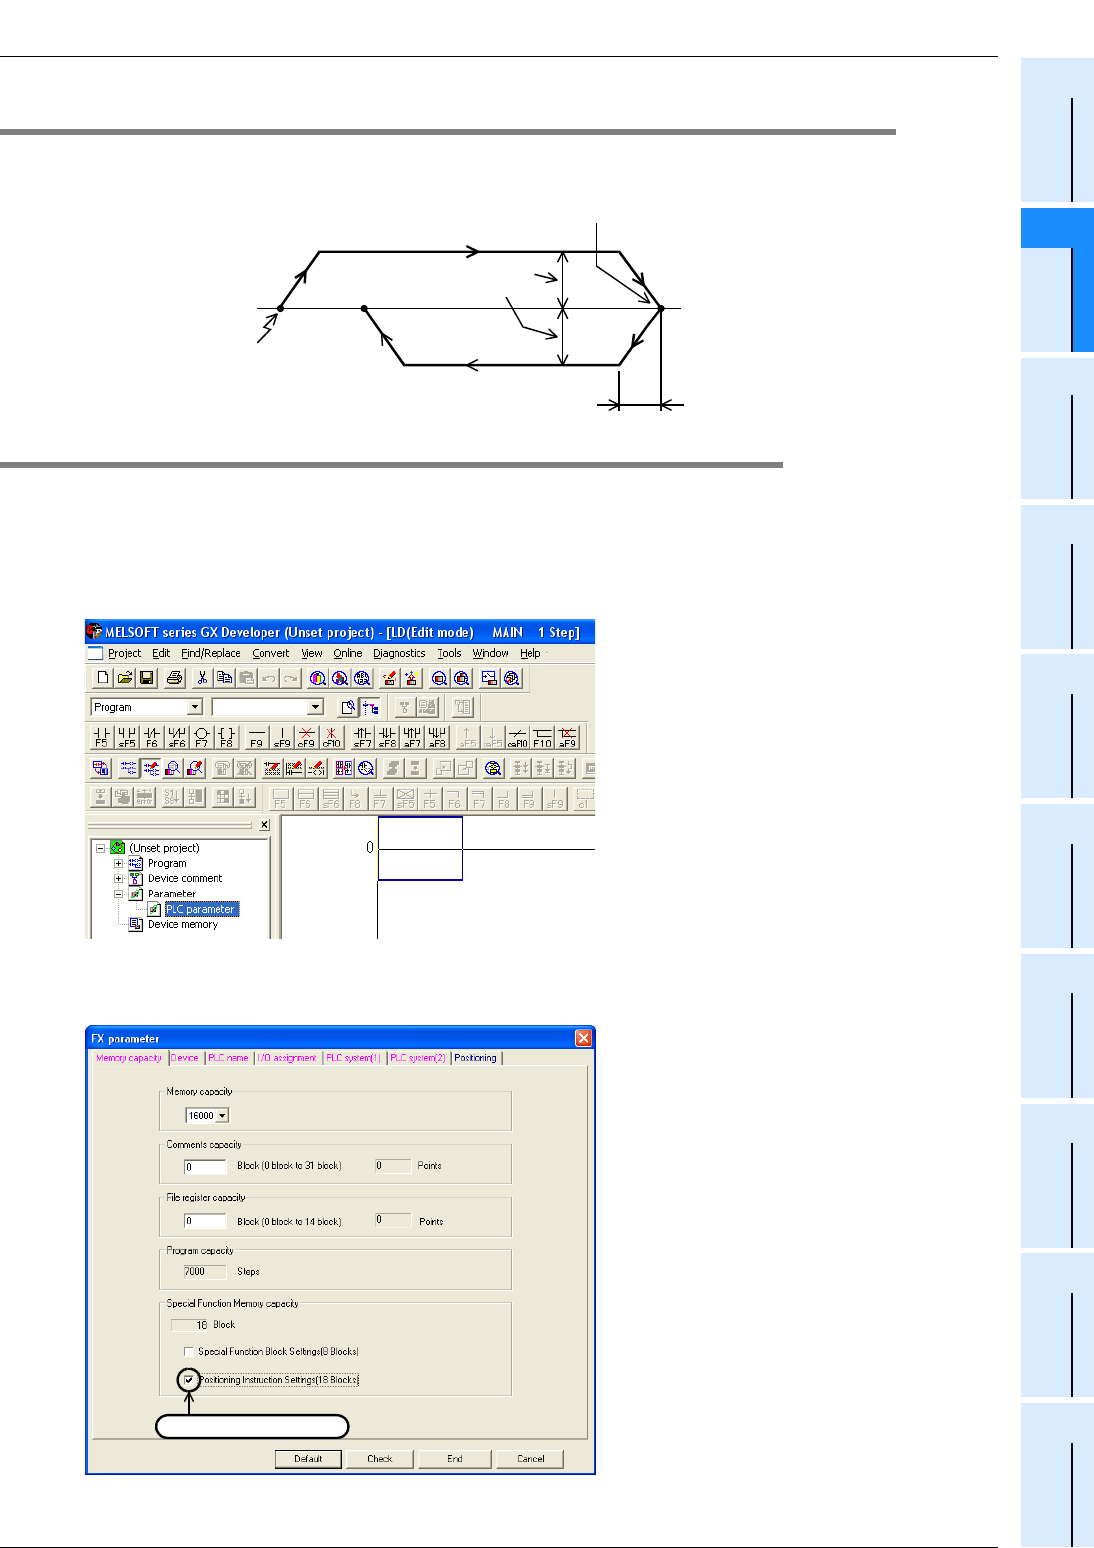The height and width of the screenshot is (1548, 1094).
Task: Open the Diagnostics menu
Action: click(399, 653)
